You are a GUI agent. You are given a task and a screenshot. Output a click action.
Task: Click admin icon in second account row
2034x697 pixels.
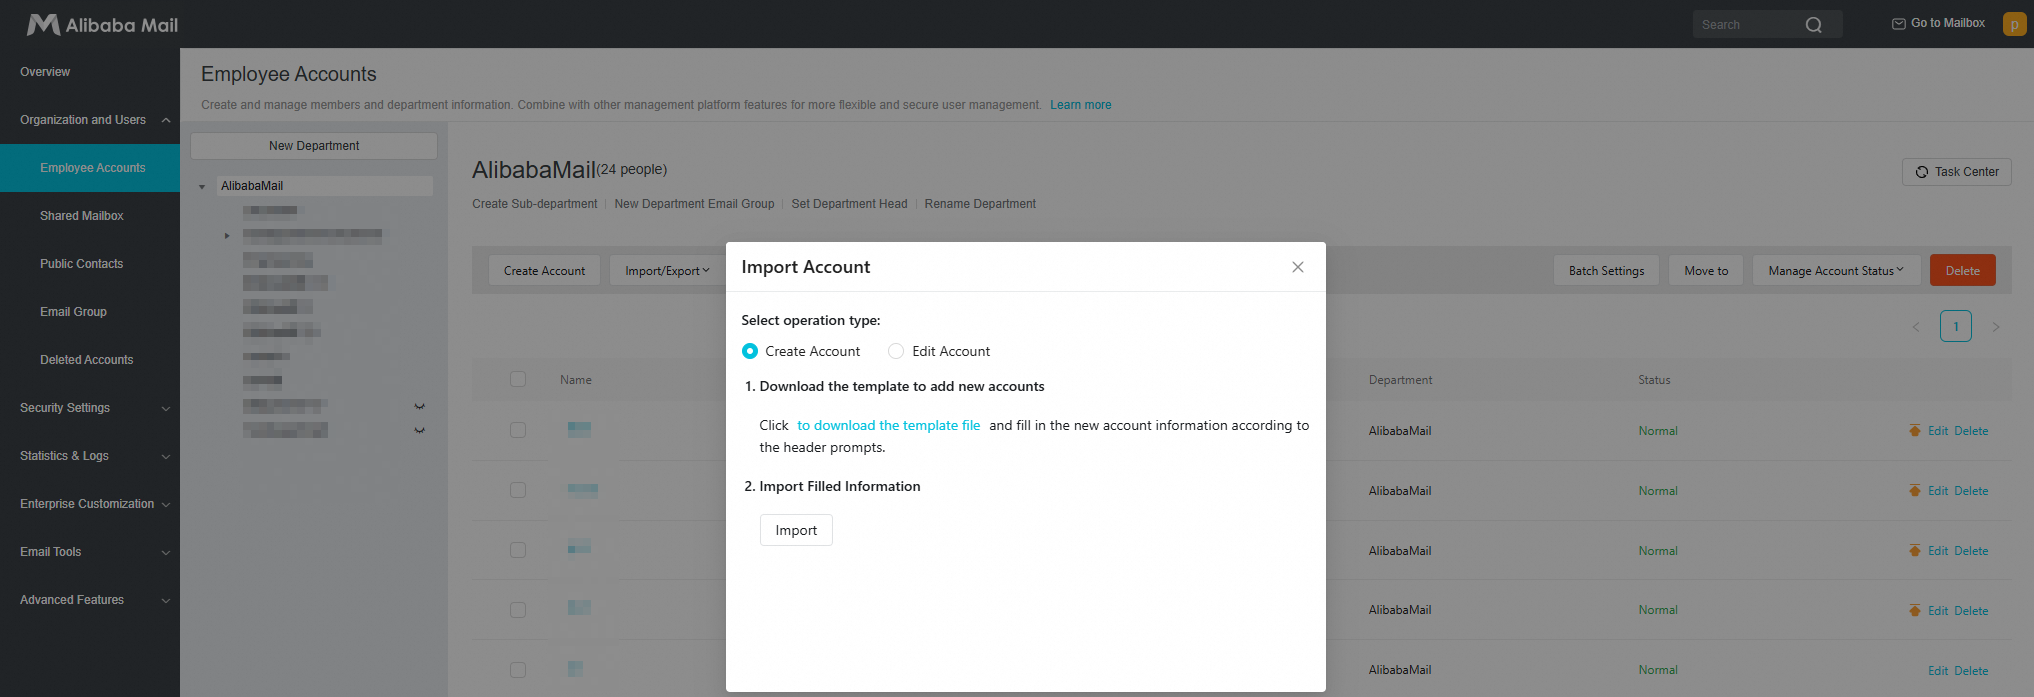(x=1915, y=491)
